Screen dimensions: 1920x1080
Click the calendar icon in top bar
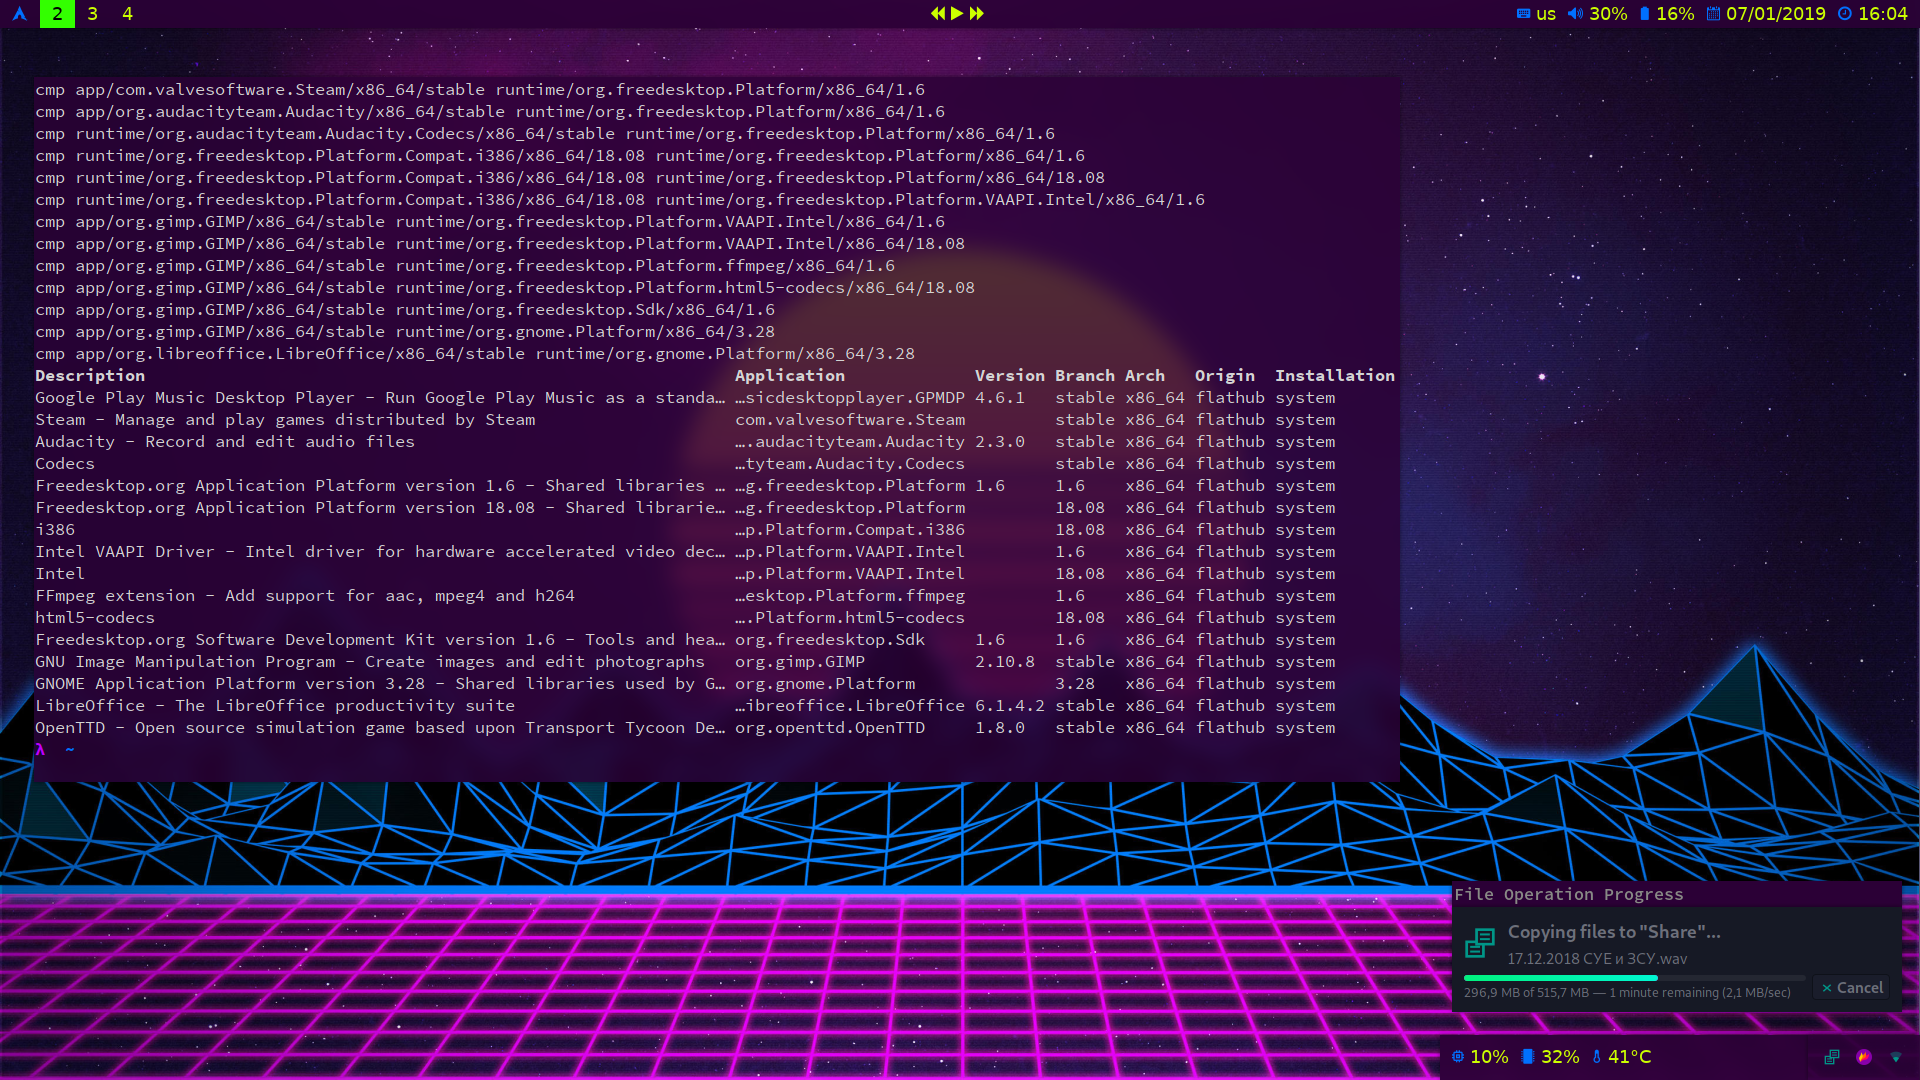click(1713, 14)
